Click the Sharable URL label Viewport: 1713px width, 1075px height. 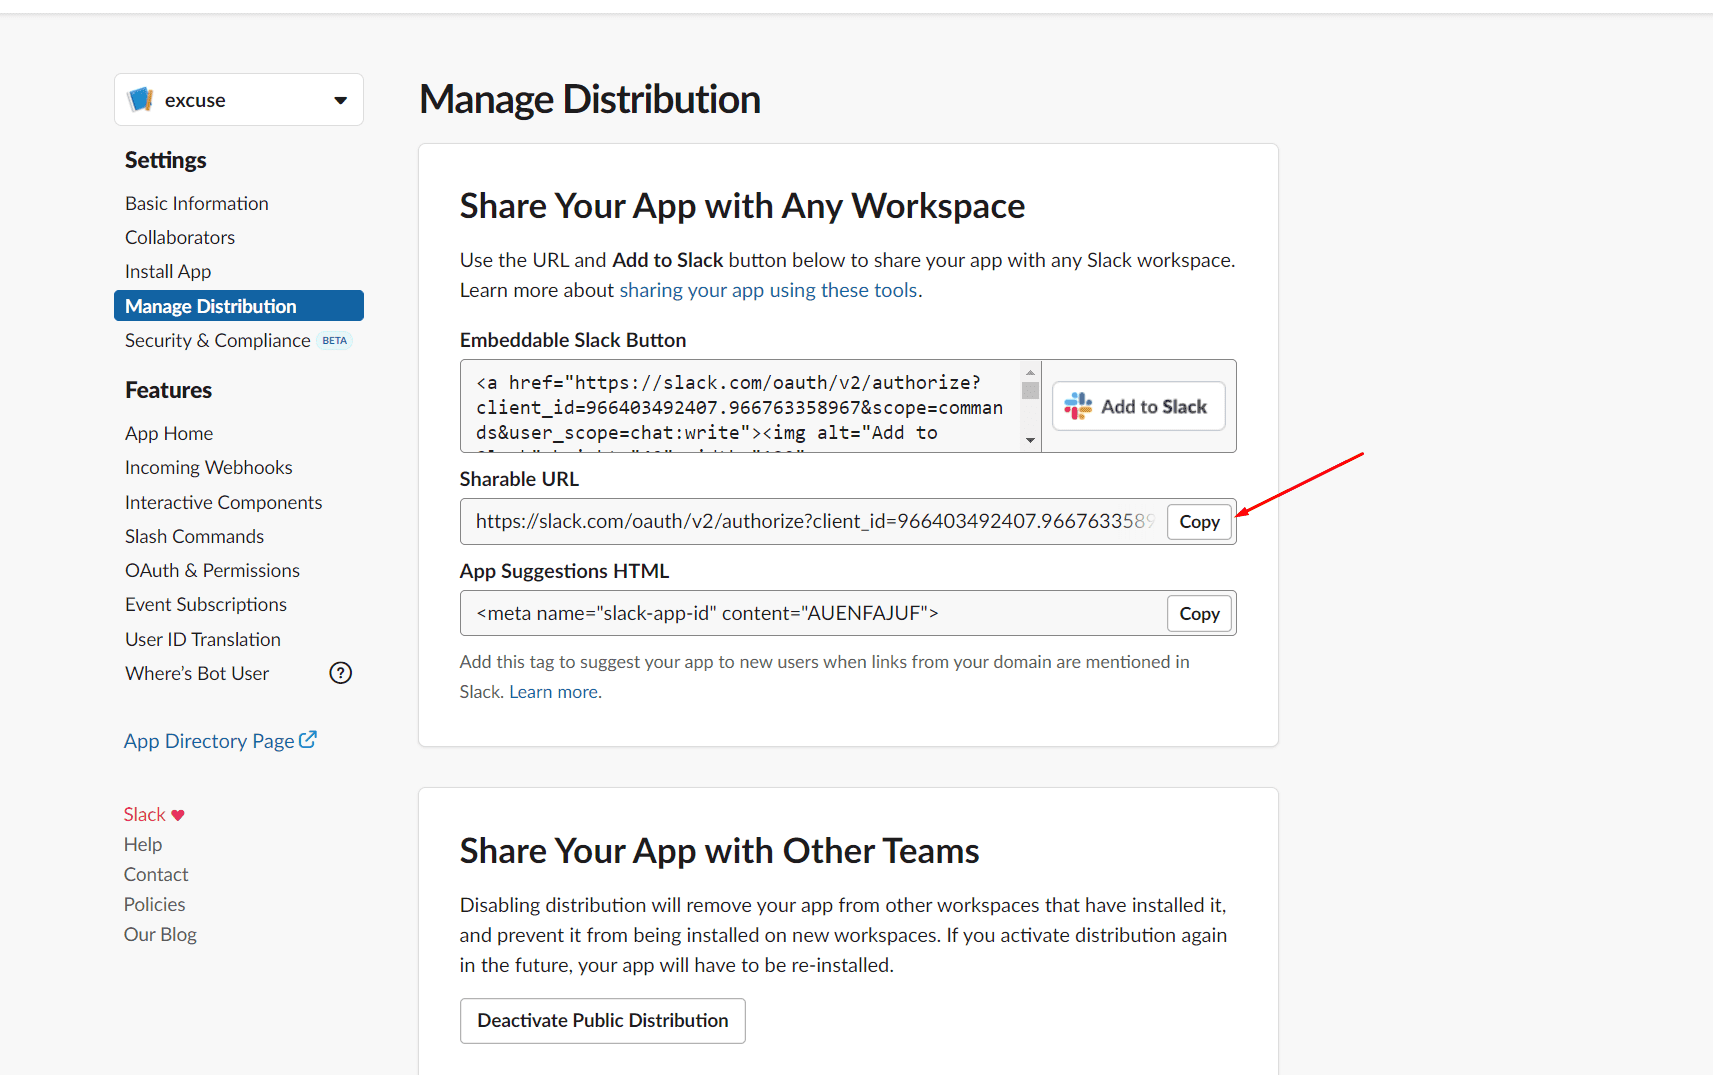click(x=519, y=479)
